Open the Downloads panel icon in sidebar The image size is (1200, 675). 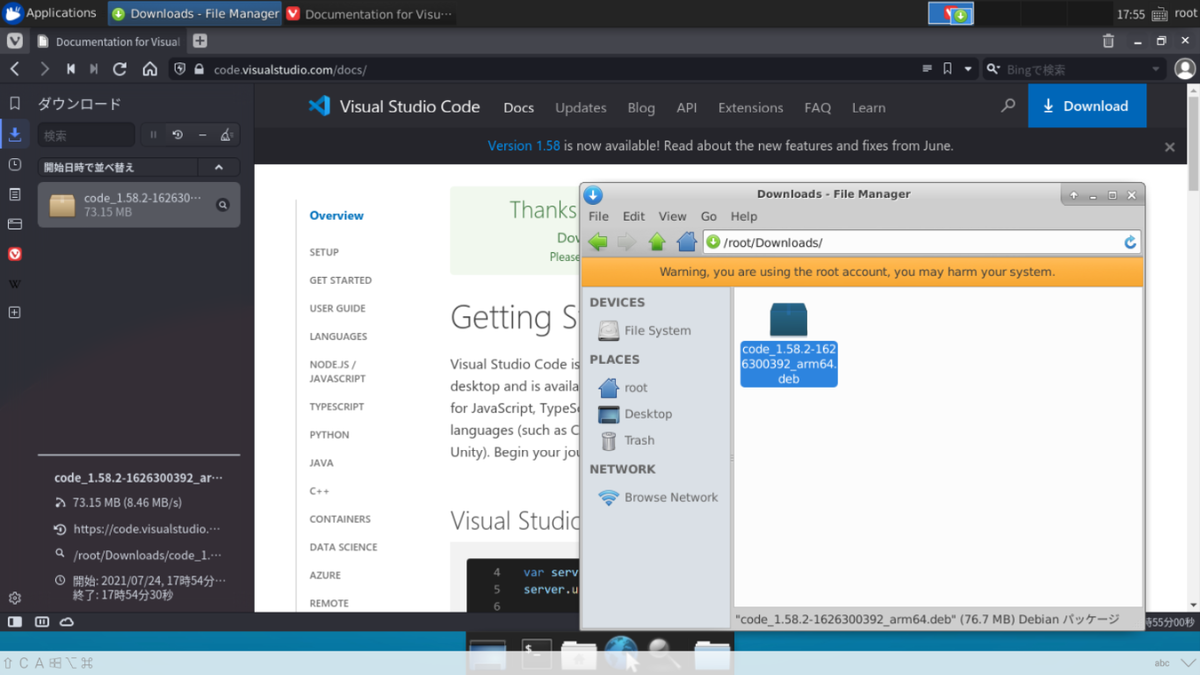click(x=15, y=134)
